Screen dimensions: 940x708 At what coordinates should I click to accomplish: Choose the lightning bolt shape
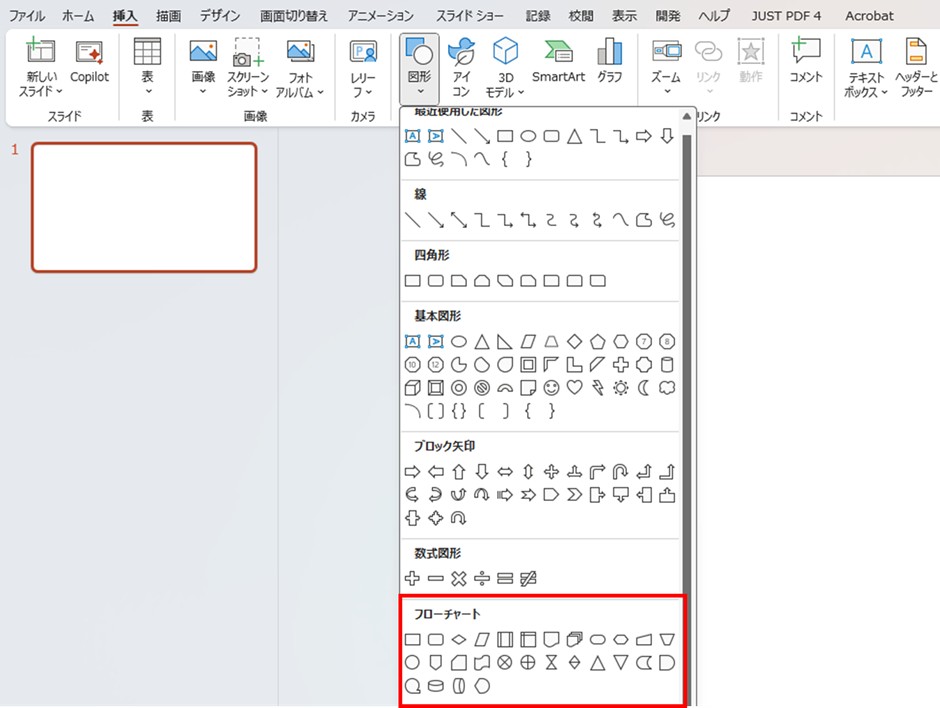tap(598, 387)
